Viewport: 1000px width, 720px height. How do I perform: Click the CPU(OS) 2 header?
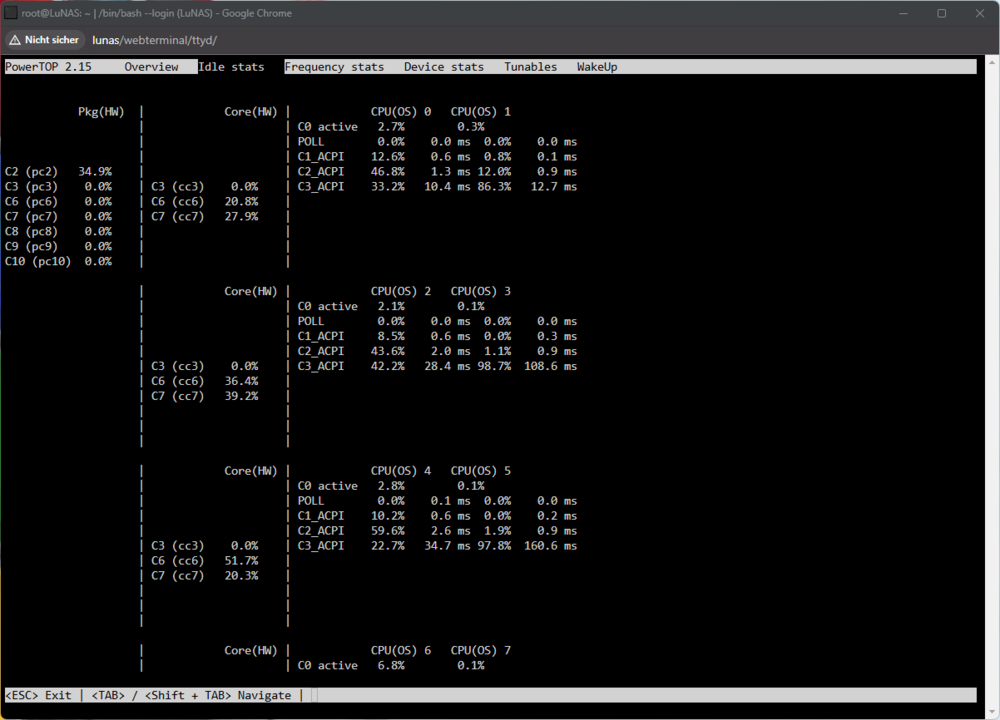(401, 291)
